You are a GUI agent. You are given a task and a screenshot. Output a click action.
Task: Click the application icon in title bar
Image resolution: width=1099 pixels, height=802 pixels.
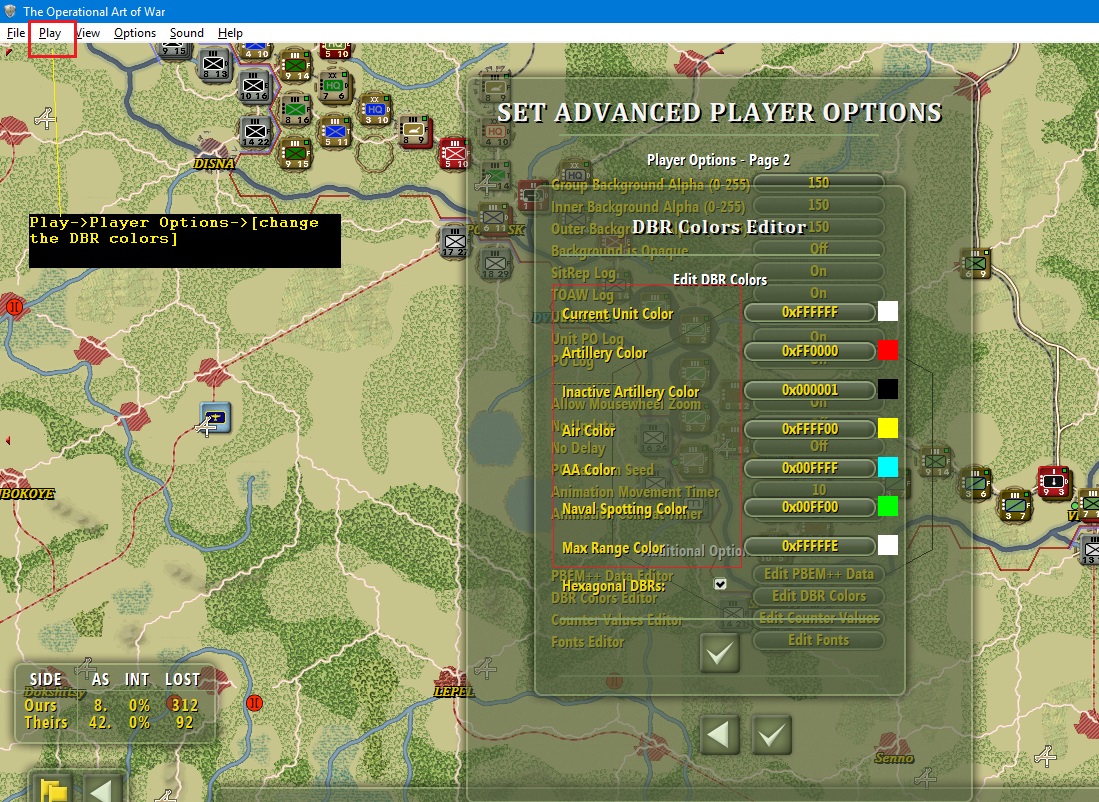pyautogui.click(x=10, y=11)
